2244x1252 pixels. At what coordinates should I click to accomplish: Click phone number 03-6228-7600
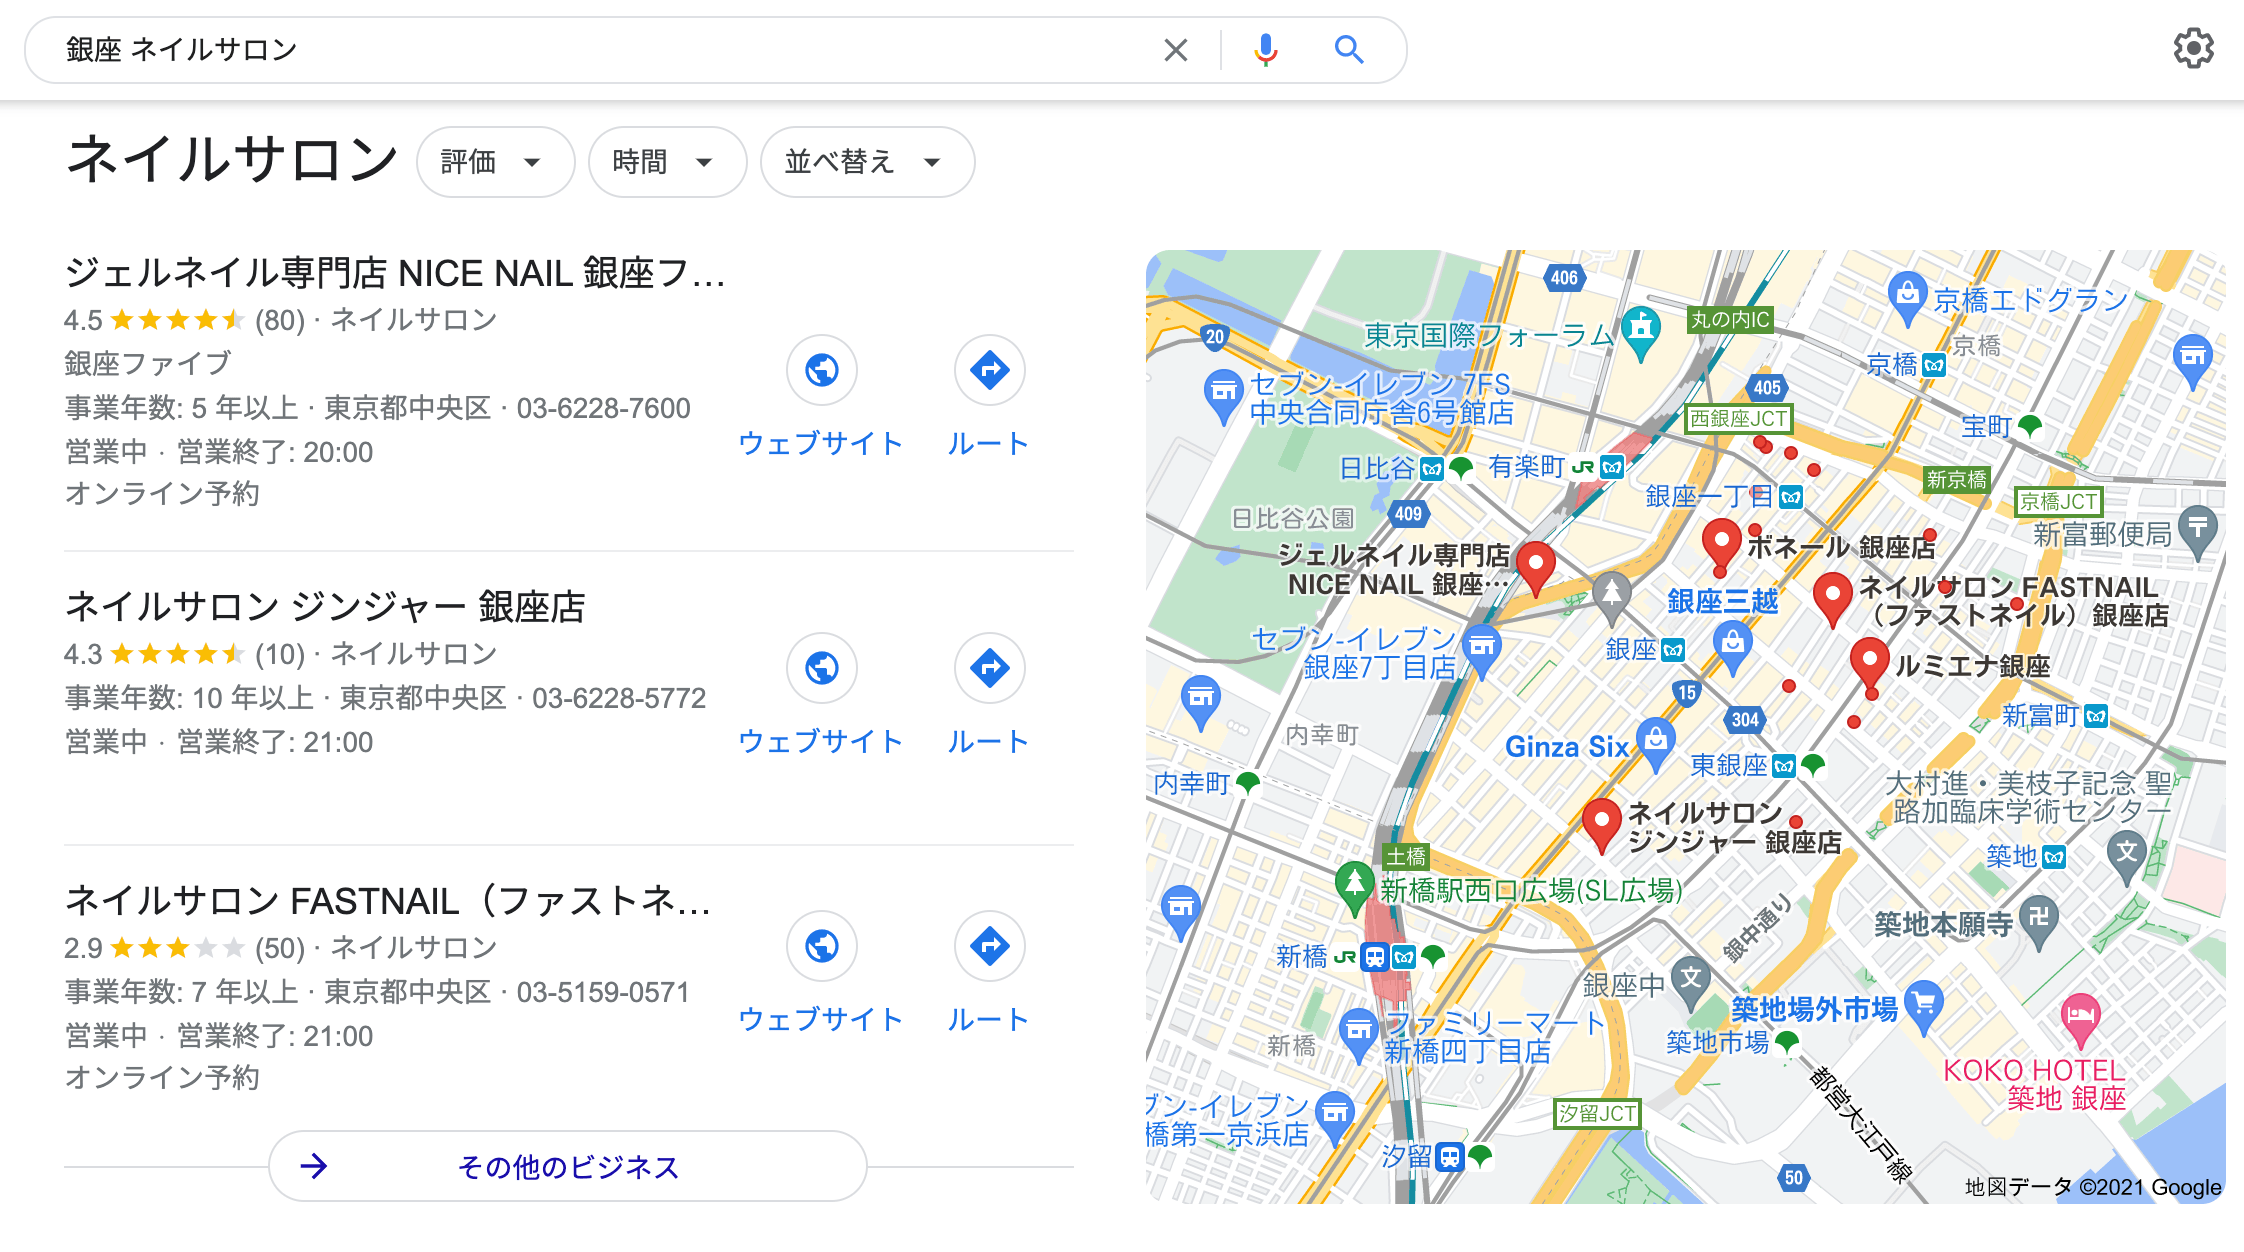tap(603, 408)
